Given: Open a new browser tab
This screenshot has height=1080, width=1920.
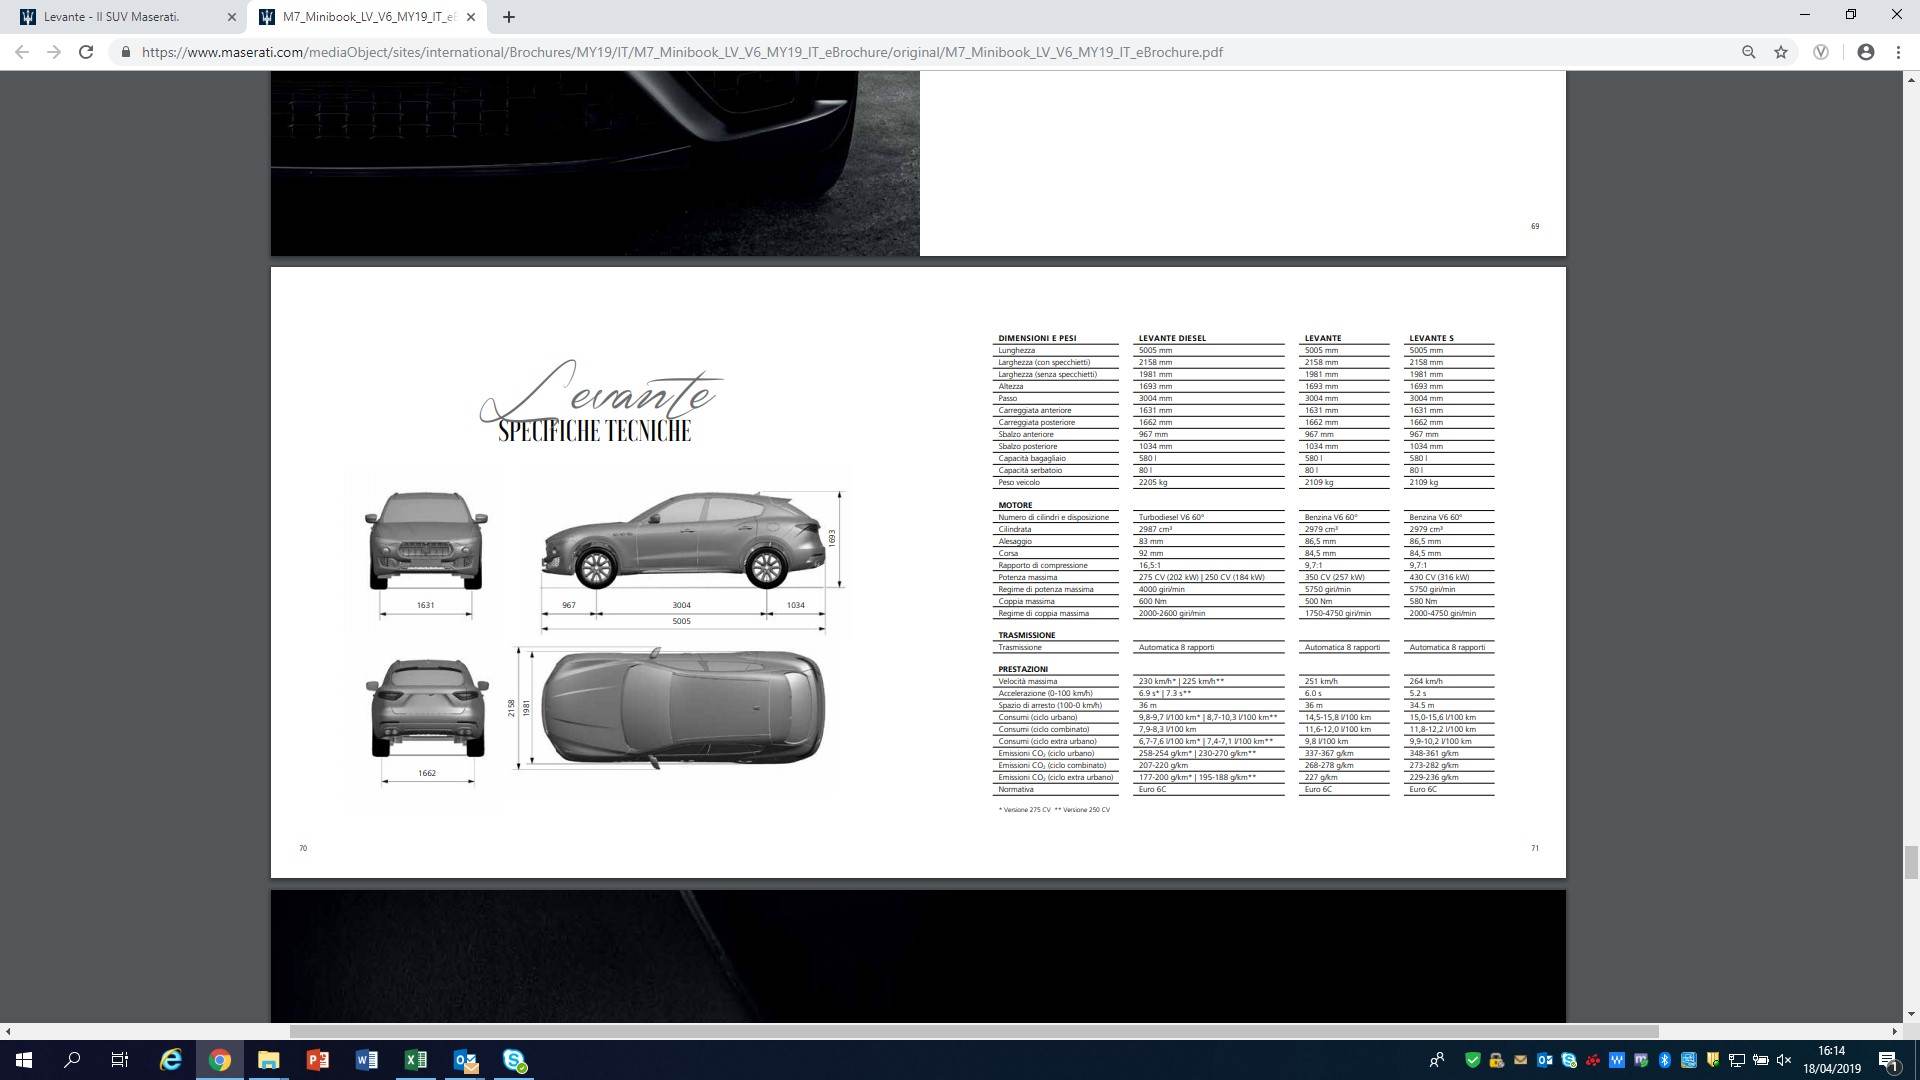Looking at the screenshot, I should click(508, 17).
